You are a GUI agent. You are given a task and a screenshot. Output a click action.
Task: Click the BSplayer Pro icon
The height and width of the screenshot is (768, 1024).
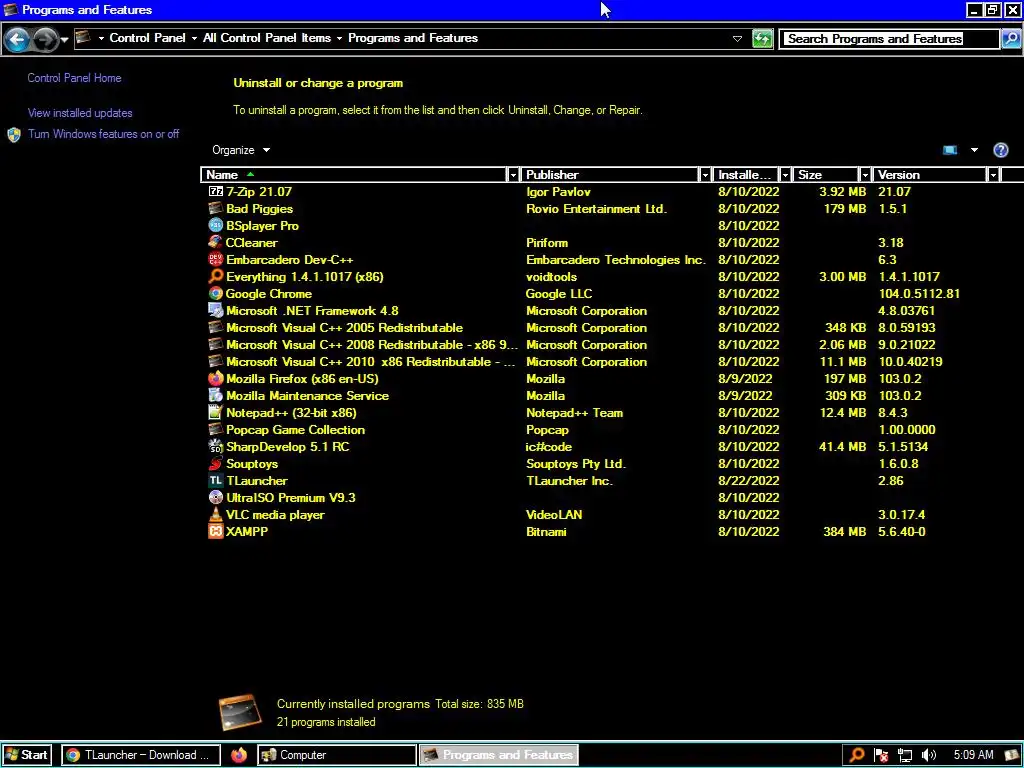click(216, 225)
